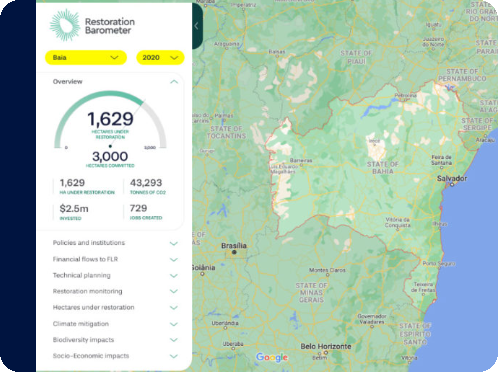Click Palmas city label on map

tap(224, 116)
